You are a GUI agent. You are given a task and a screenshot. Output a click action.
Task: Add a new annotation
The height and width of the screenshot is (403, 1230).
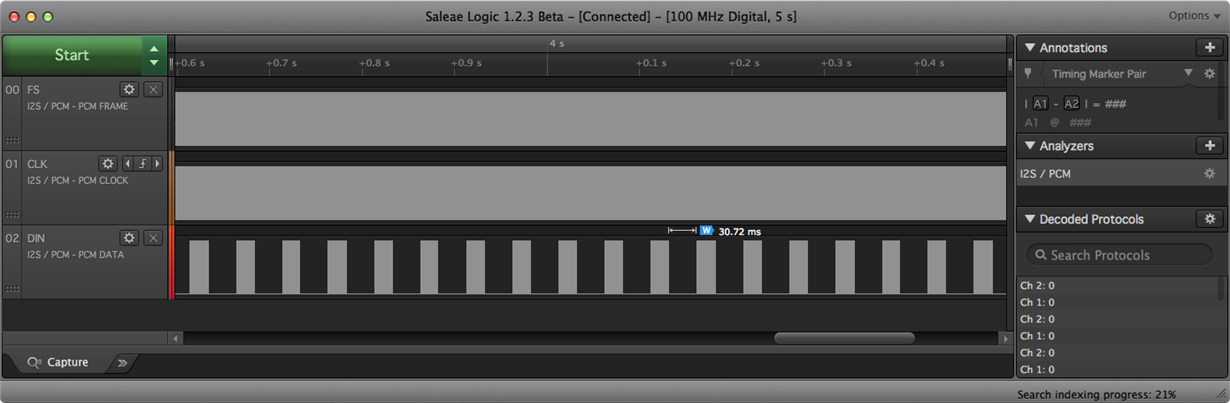[1209, 48]
